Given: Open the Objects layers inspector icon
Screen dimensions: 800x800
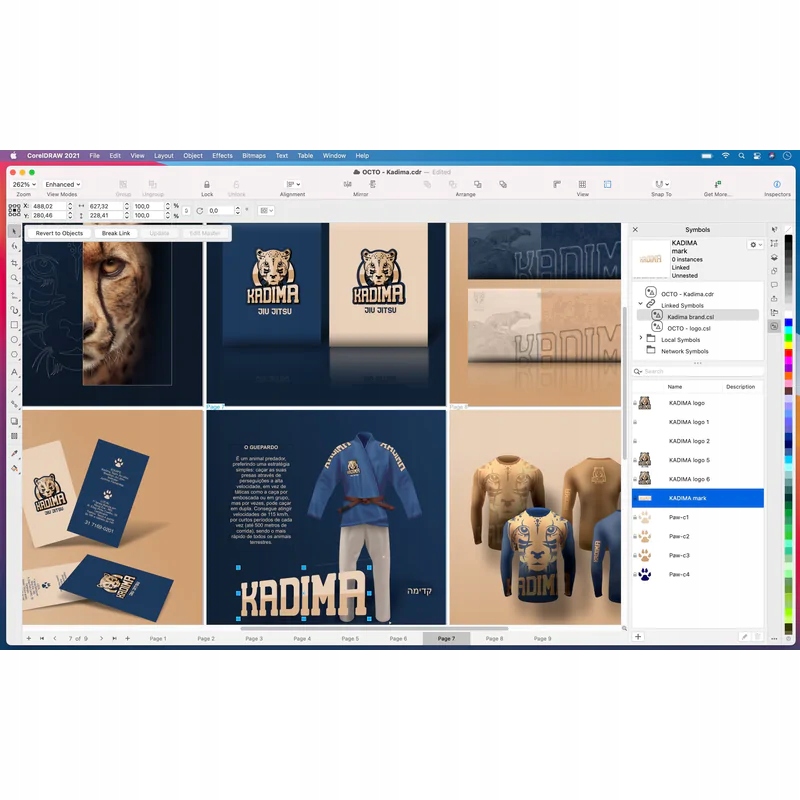Looking at the screenshot, I should (x=774, y=257).
